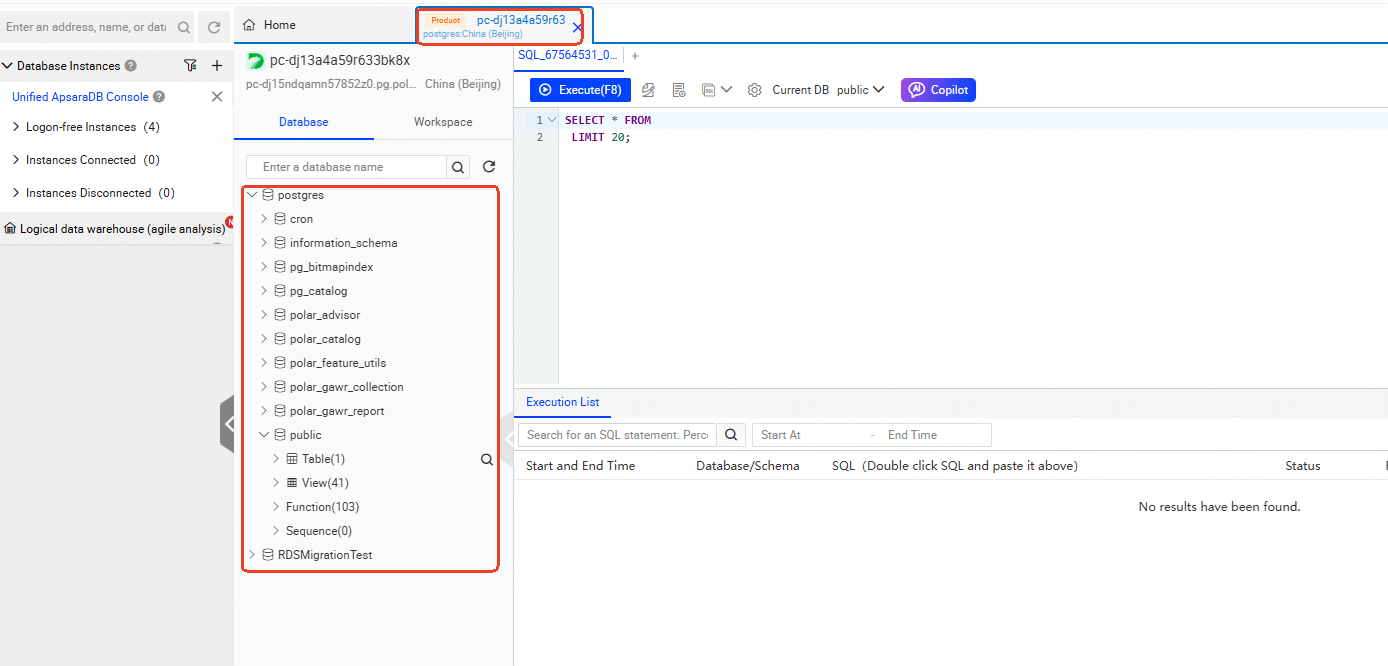
Task: Open help icon beside Unified ApsaraDB Console
Action: [159, 97]
